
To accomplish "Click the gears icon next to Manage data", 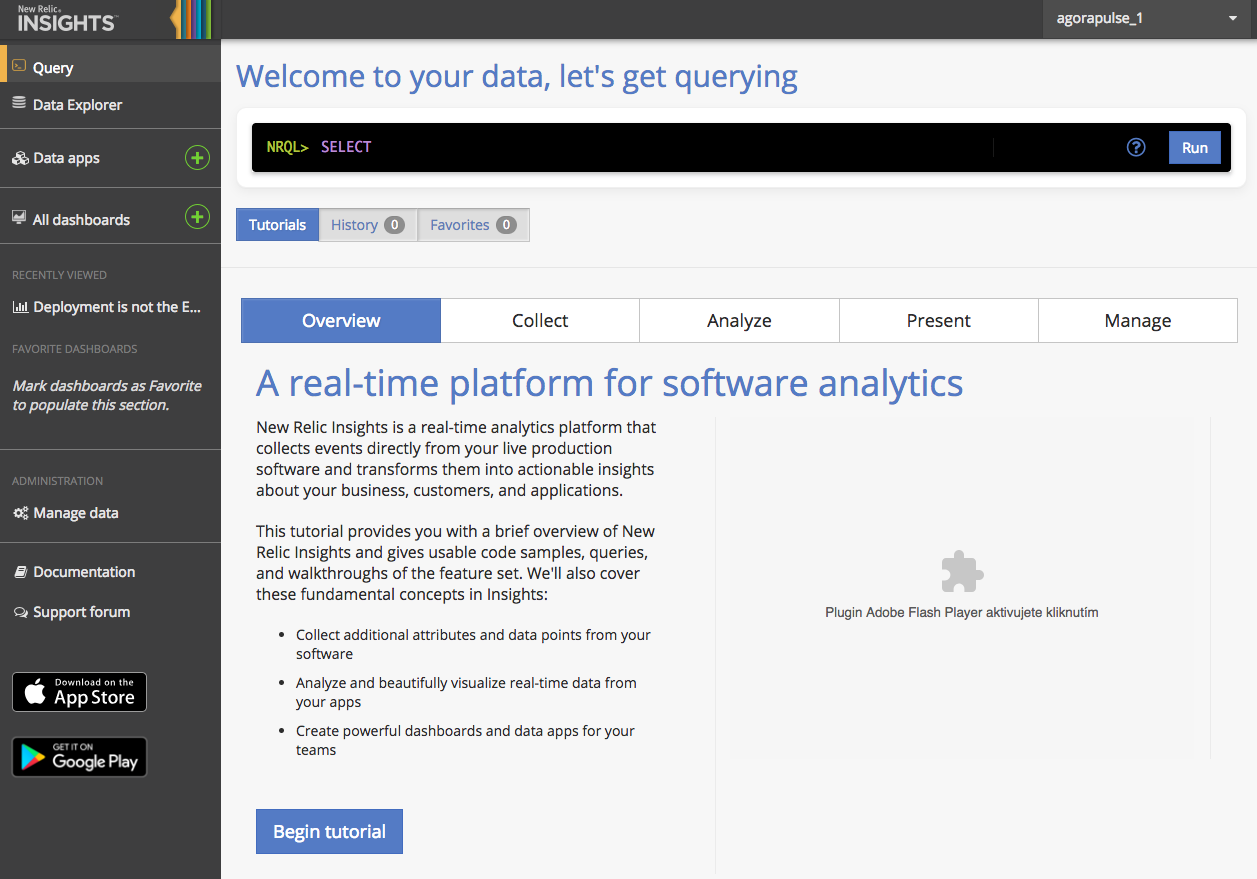I will pyautogui.click(x=20, y=512).
